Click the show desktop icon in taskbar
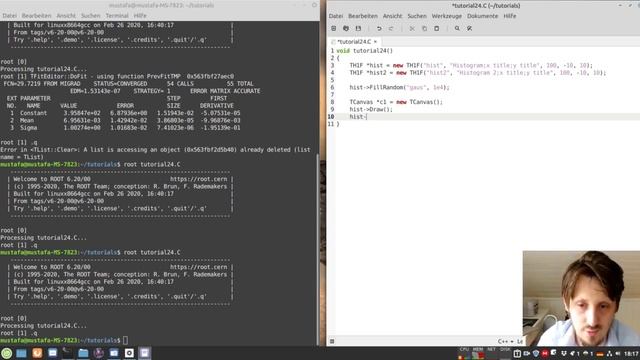The image size is (640, 360). click(21, 353)
